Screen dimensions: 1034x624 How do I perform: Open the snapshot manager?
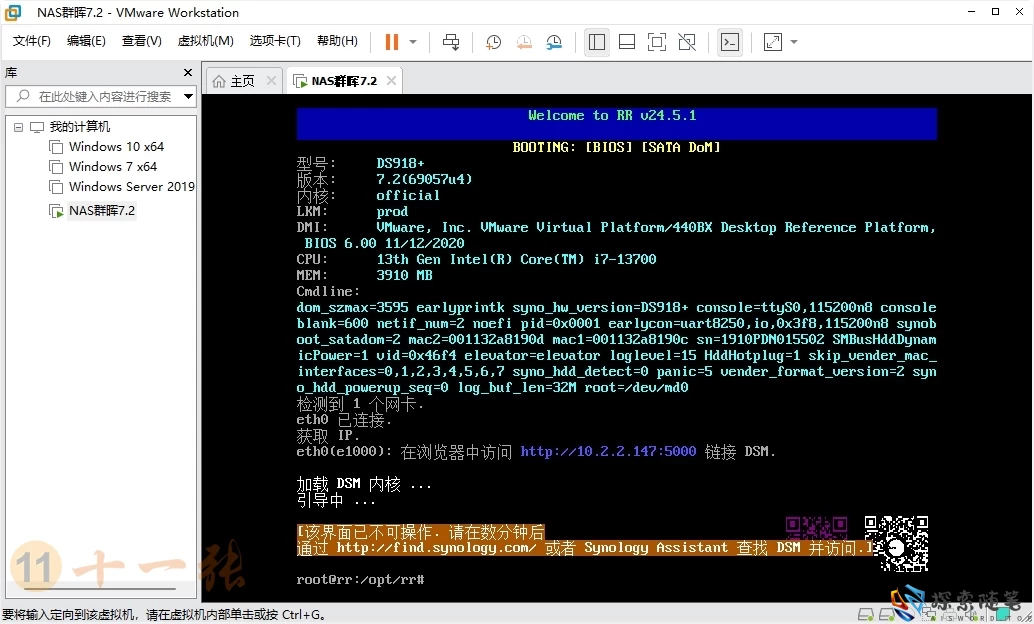(555, 42)
